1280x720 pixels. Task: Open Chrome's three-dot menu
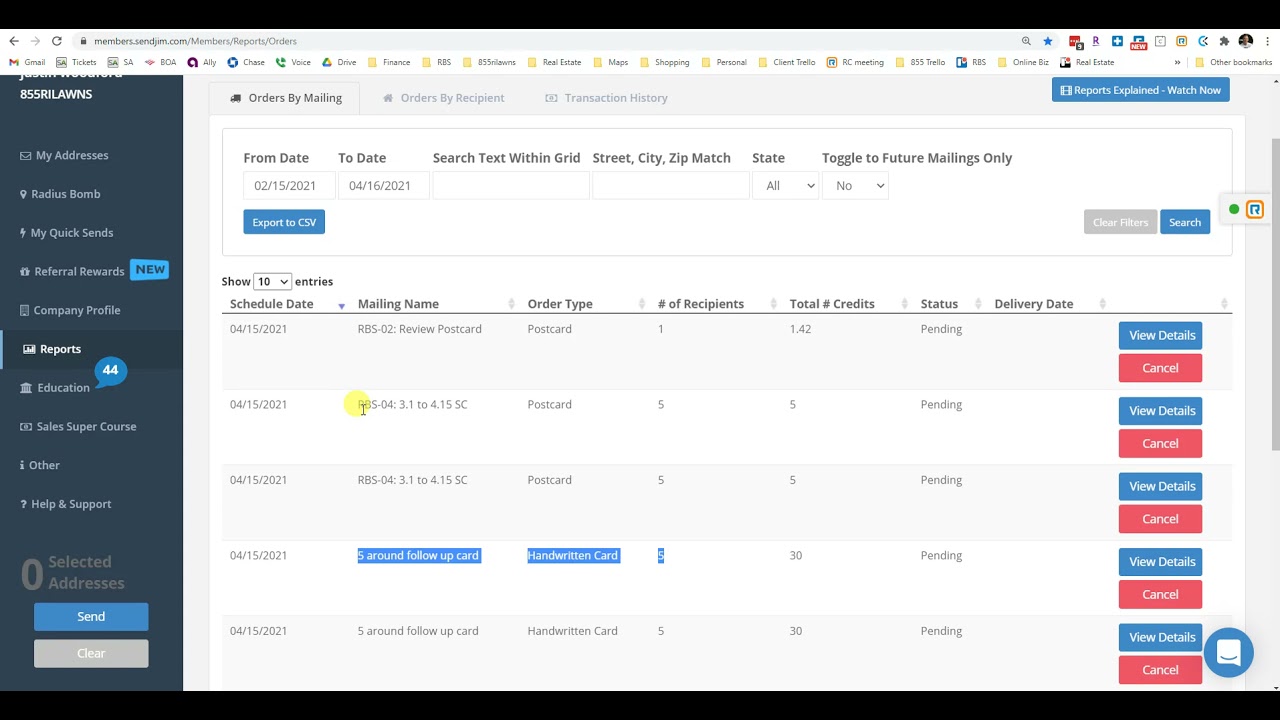click(x=1266, y=41)
